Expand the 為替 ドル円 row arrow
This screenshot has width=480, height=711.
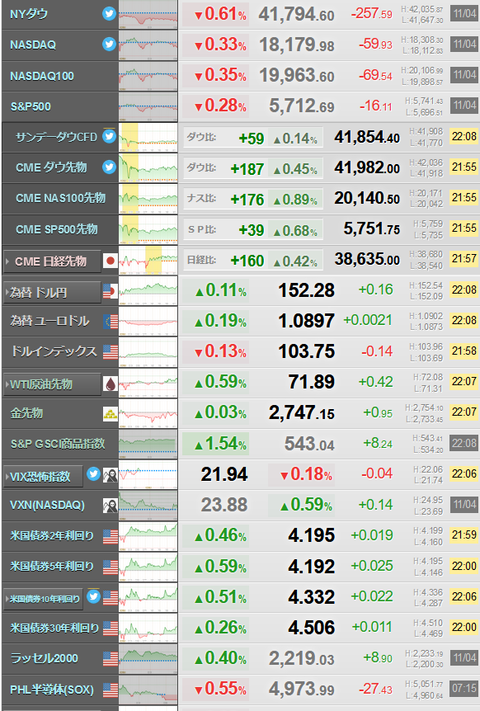click(x=7, y=292)
